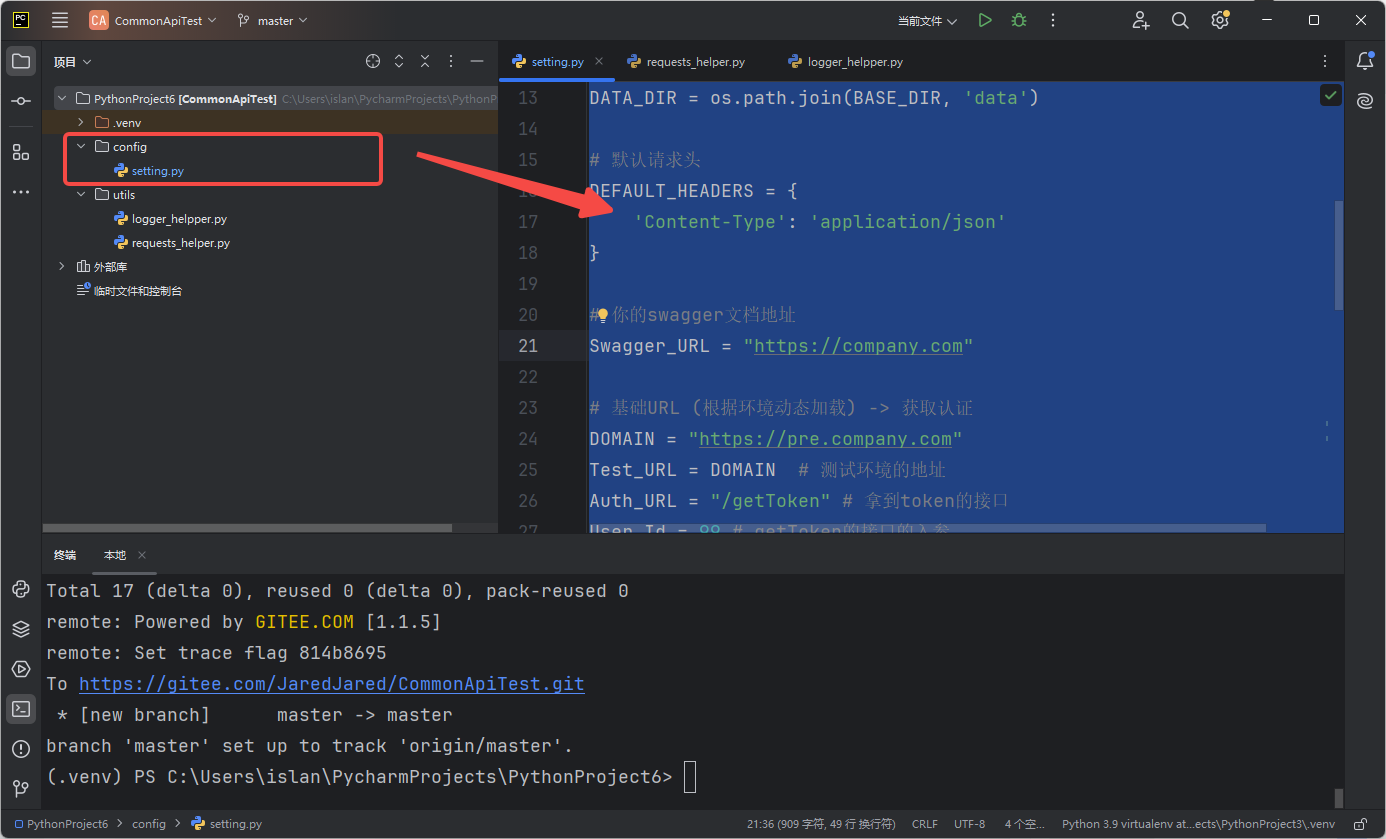Open the Notifications bell

(x=1365, y=61)
